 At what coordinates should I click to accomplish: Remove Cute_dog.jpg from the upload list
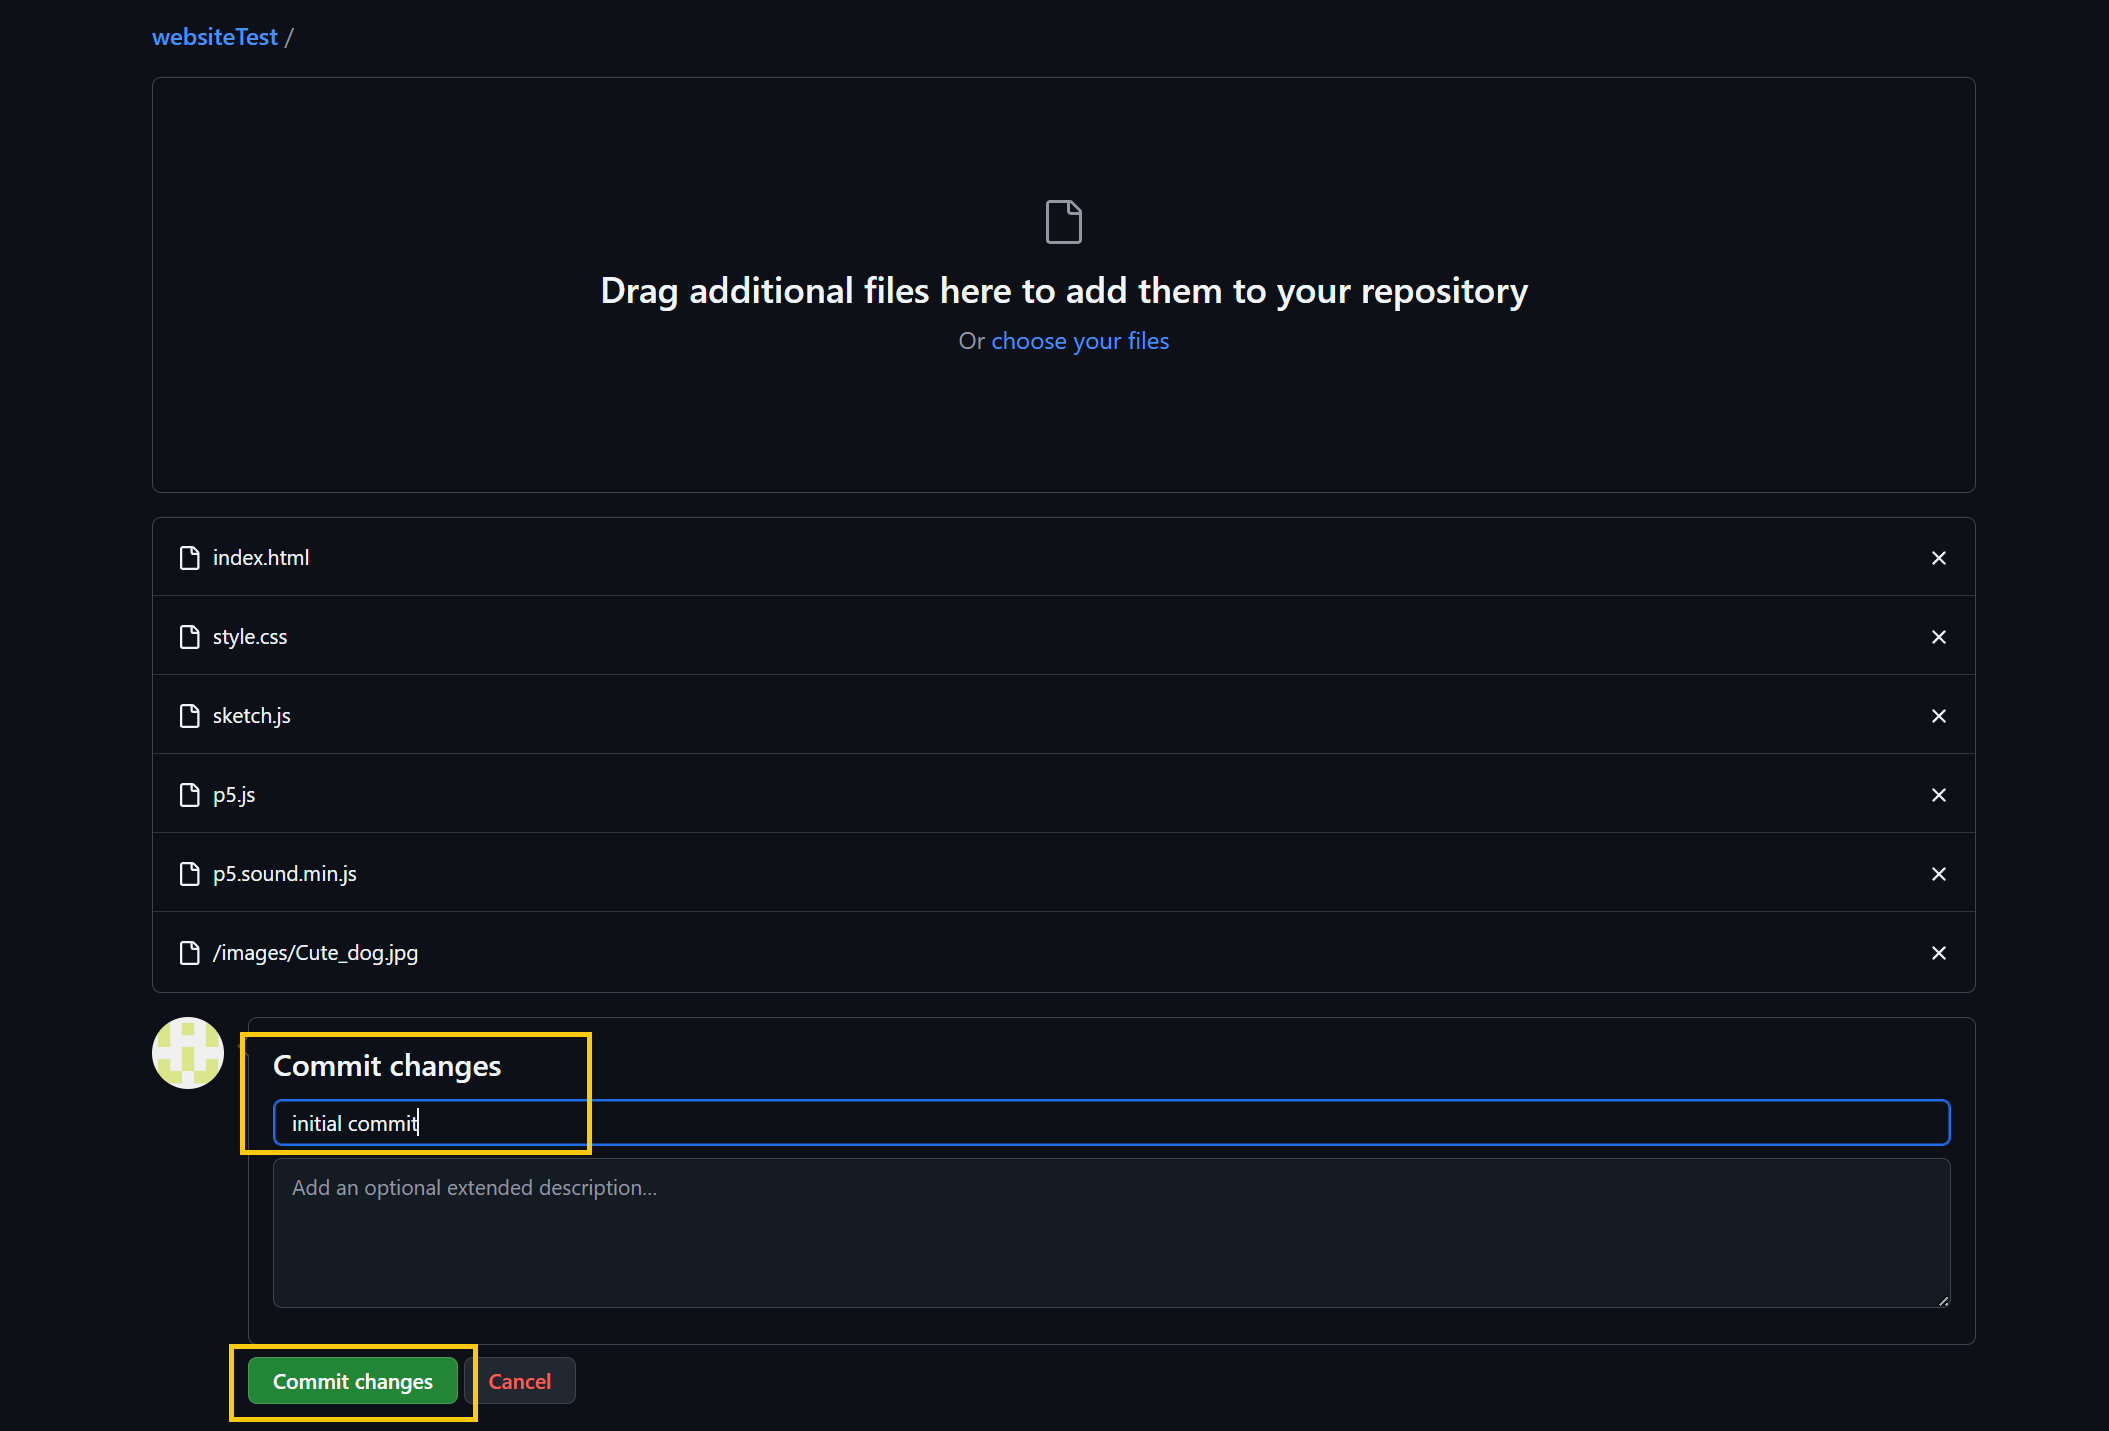[1938, 952]
